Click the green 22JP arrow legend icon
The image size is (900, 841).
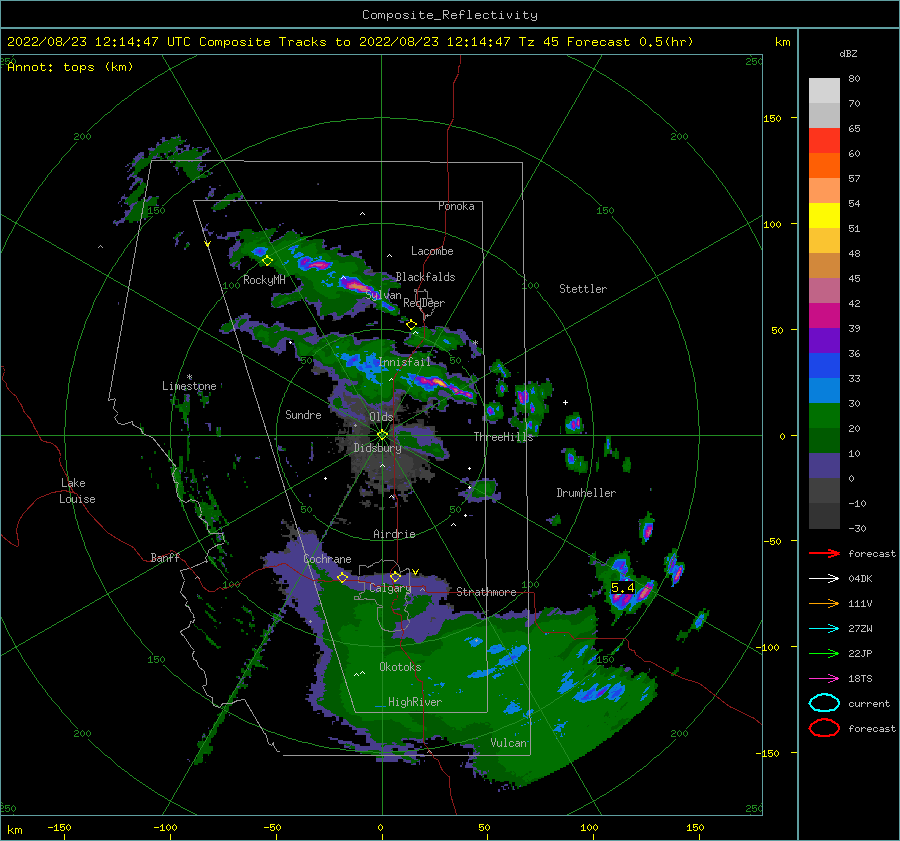(x=824, y=653)
